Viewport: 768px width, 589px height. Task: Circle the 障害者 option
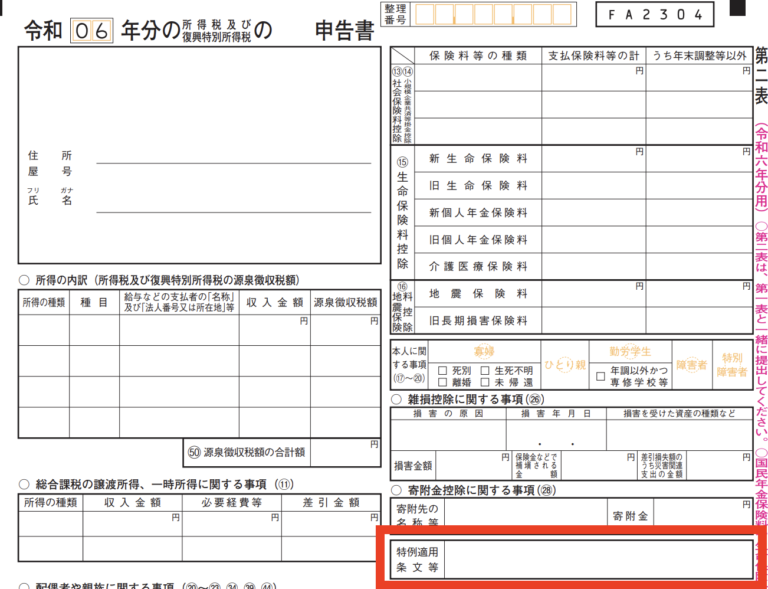tap(691, 366)
